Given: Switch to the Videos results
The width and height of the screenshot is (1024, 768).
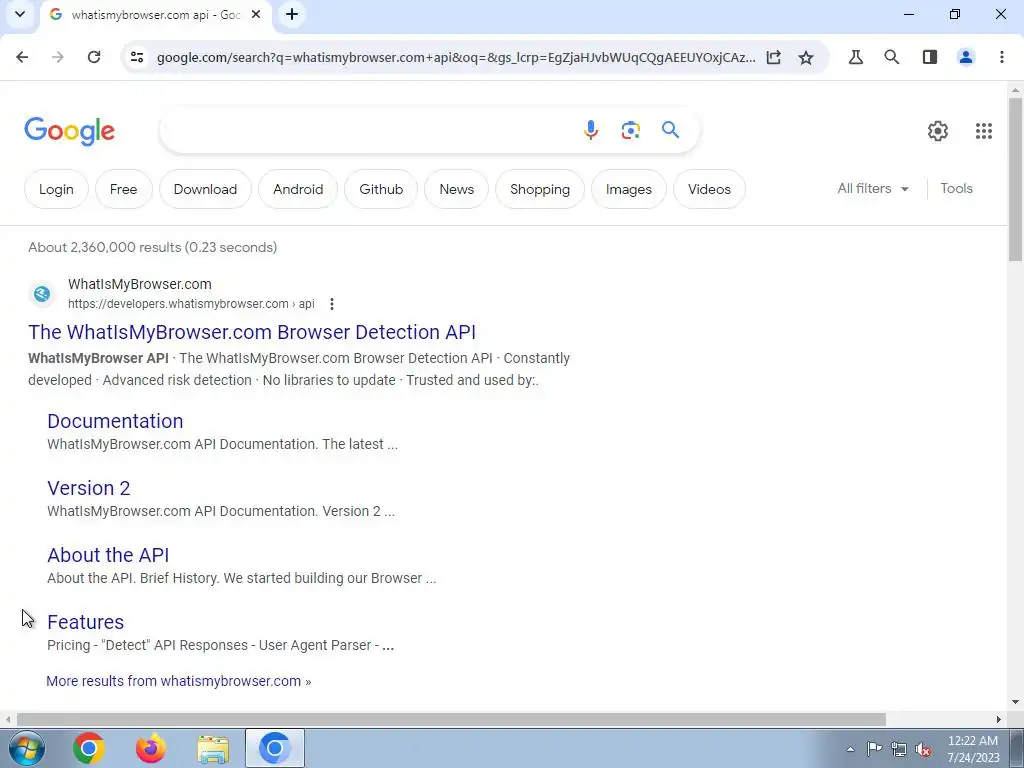Looking at the screenshot, I should (709, 189).
